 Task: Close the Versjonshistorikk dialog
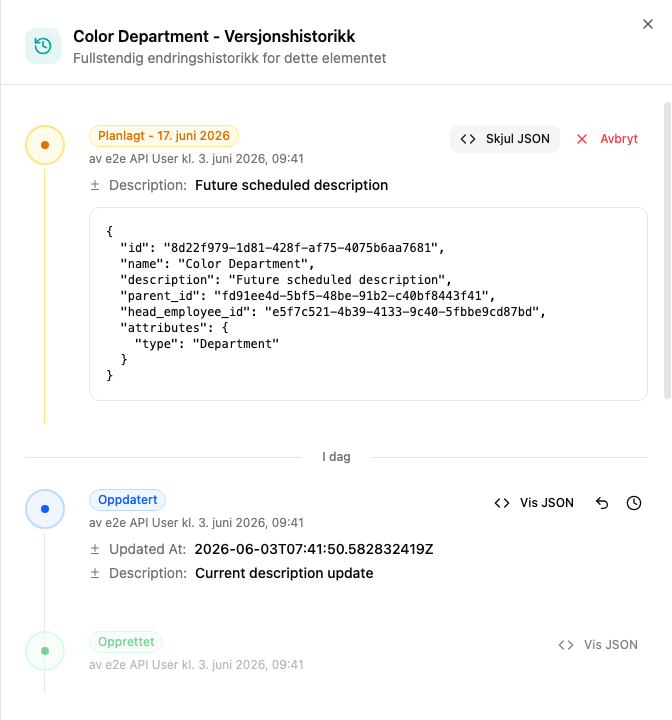(648, 24)
